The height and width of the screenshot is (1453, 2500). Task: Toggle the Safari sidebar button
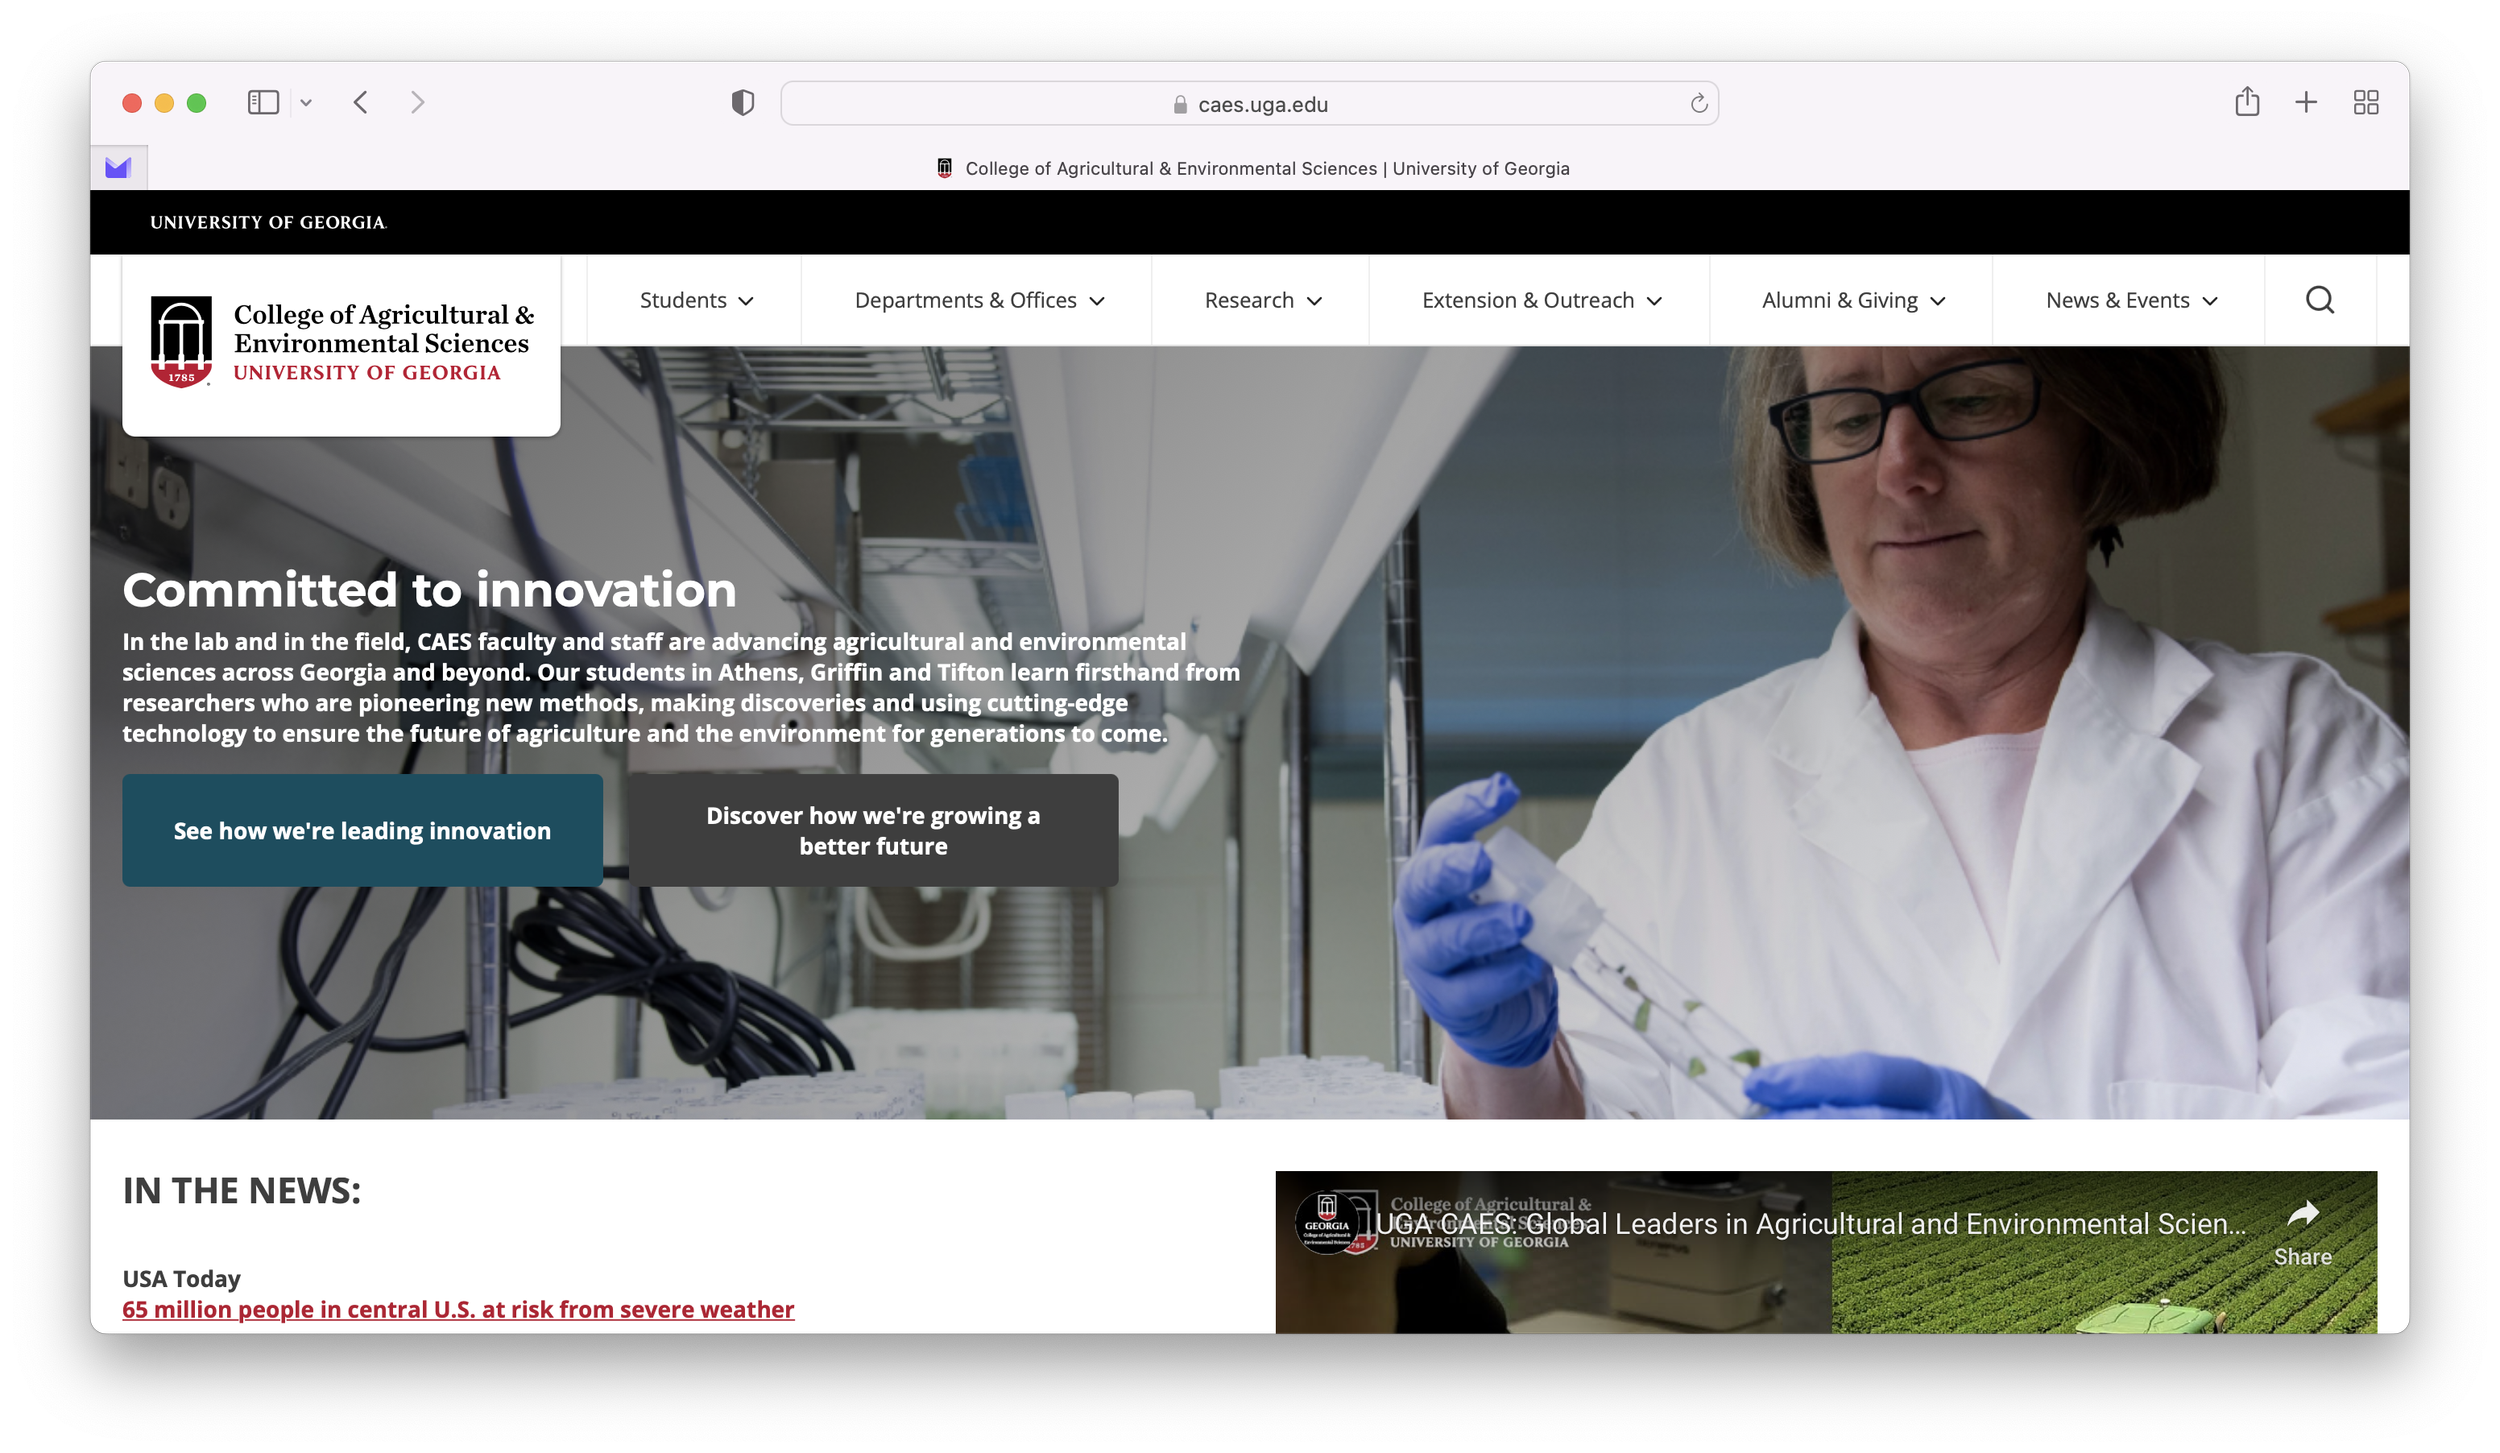[263, 103]
